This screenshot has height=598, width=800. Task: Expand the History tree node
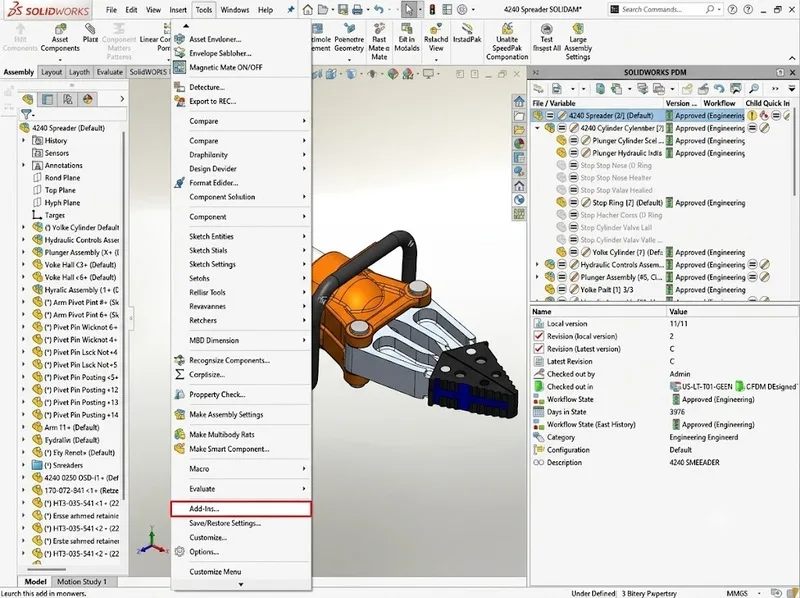click(x=23, y=140)
